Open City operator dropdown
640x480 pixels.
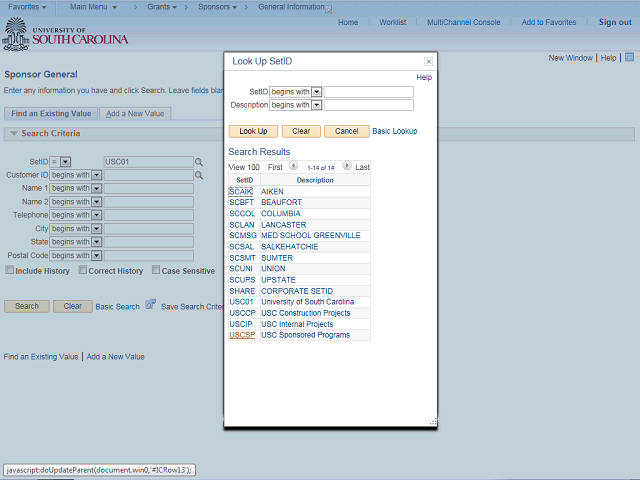click(x=96, y=229)
